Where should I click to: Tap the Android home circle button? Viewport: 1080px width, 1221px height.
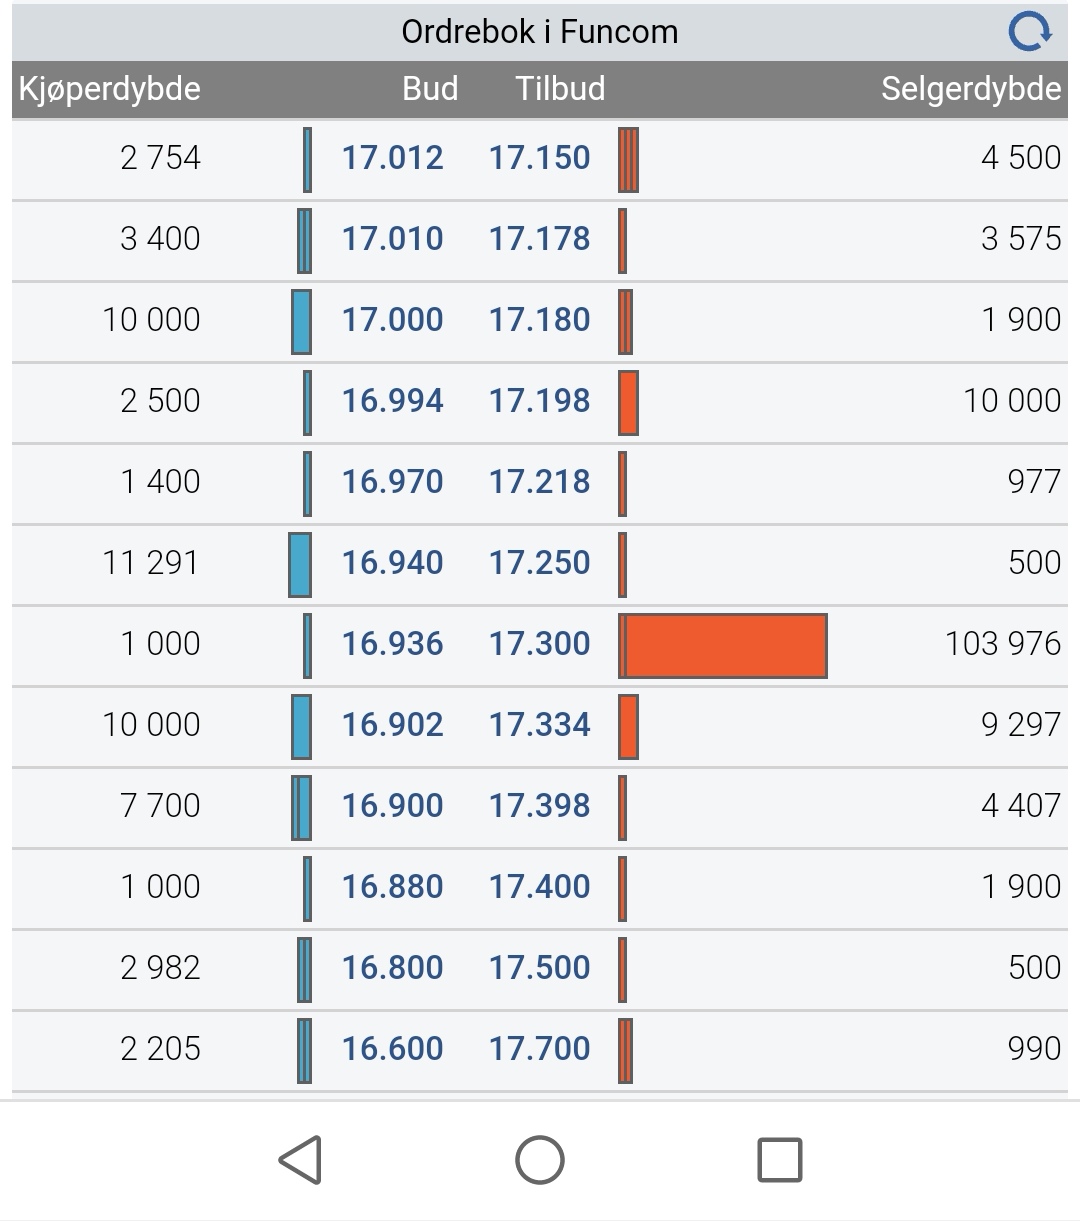pyautogui.click(x=540, y=1160)
